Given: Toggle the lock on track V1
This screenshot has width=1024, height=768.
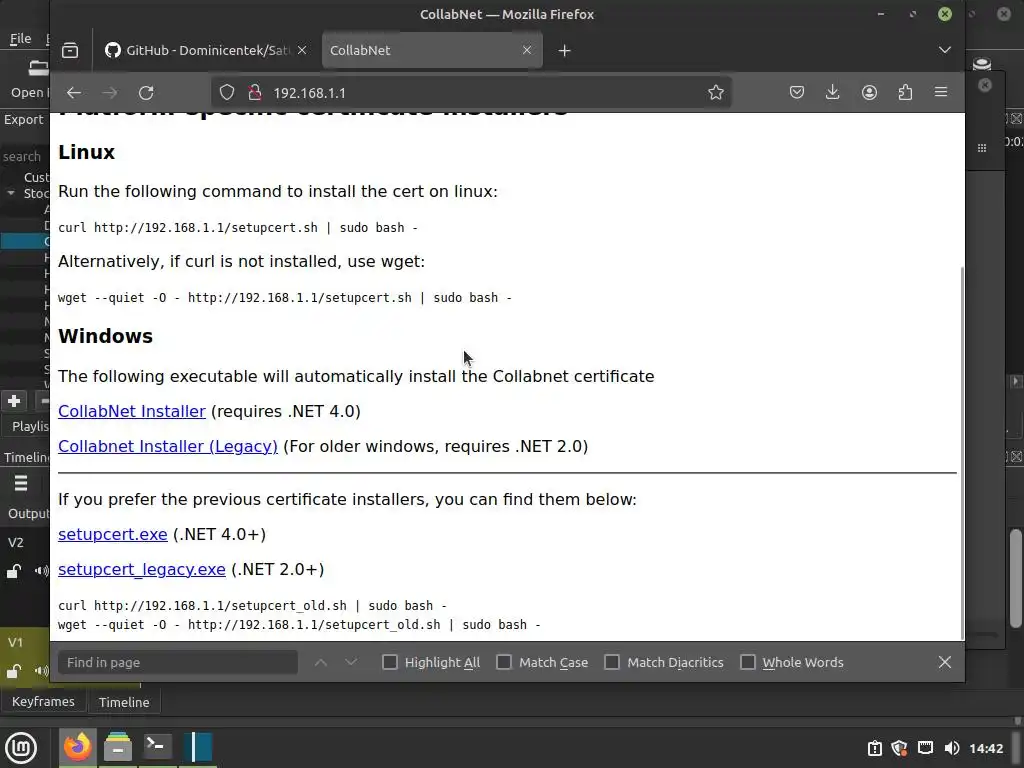Looking at the screenshot, I should (x=14, y=671).
